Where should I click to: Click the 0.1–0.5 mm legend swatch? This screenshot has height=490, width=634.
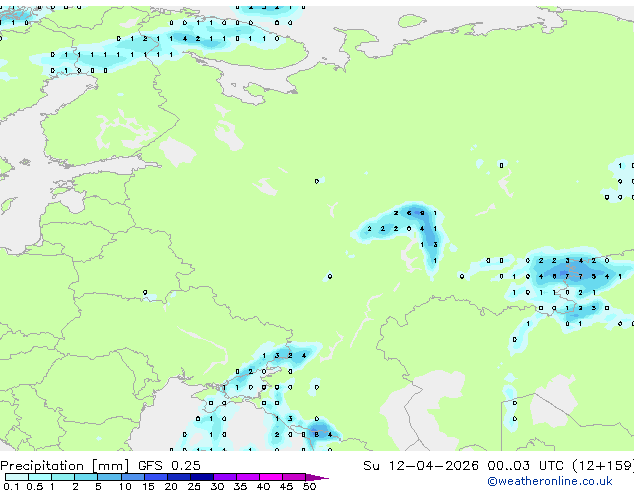point(17,477)
